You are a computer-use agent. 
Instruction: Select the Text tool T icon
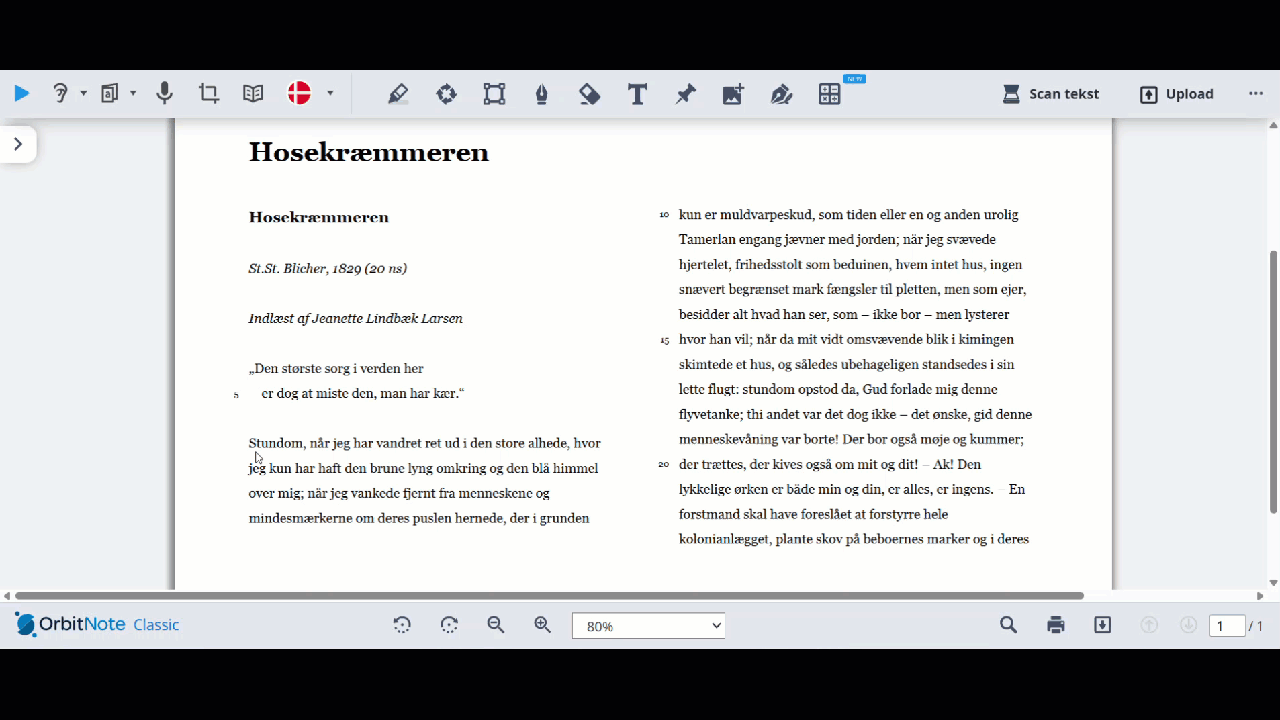coord(637,94)
